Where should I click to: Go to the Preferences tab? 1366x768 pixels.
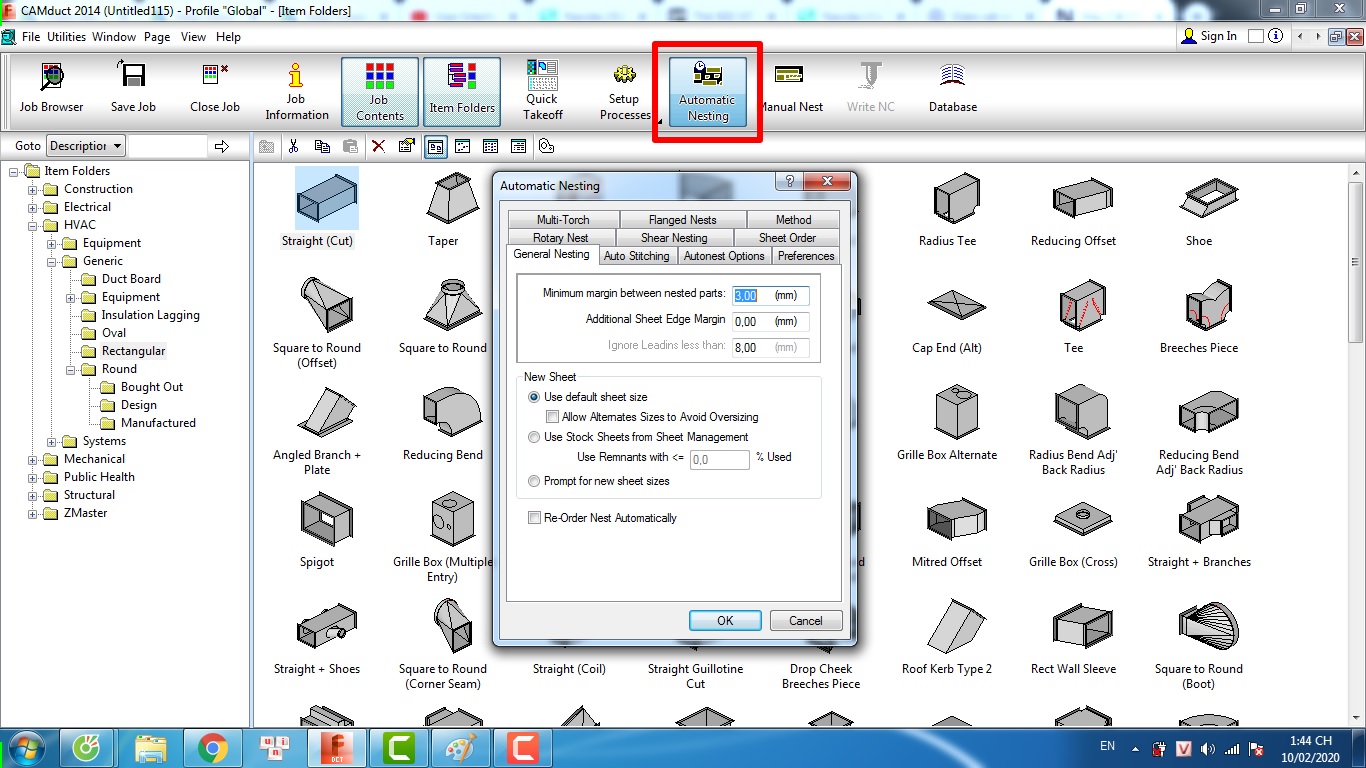click(x=806, y=256)
